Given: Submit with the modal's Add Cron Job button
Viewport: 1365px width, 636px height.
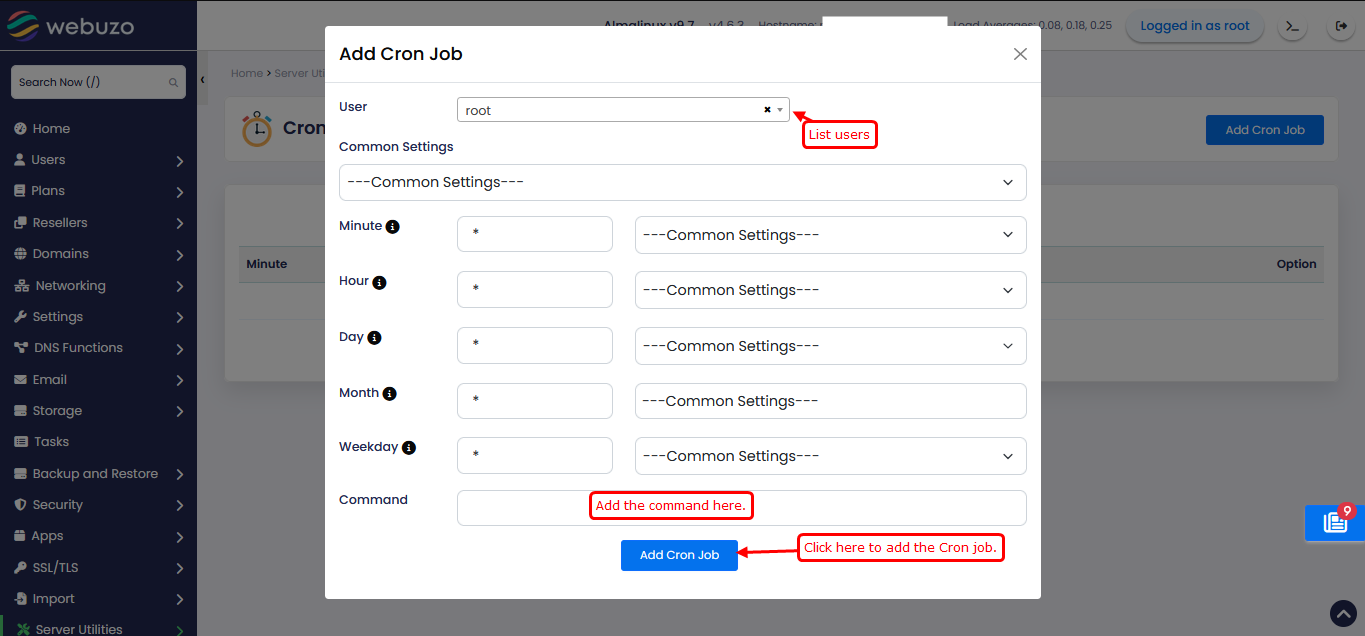Looking at the screenshot, I should (x=679, y=555).
